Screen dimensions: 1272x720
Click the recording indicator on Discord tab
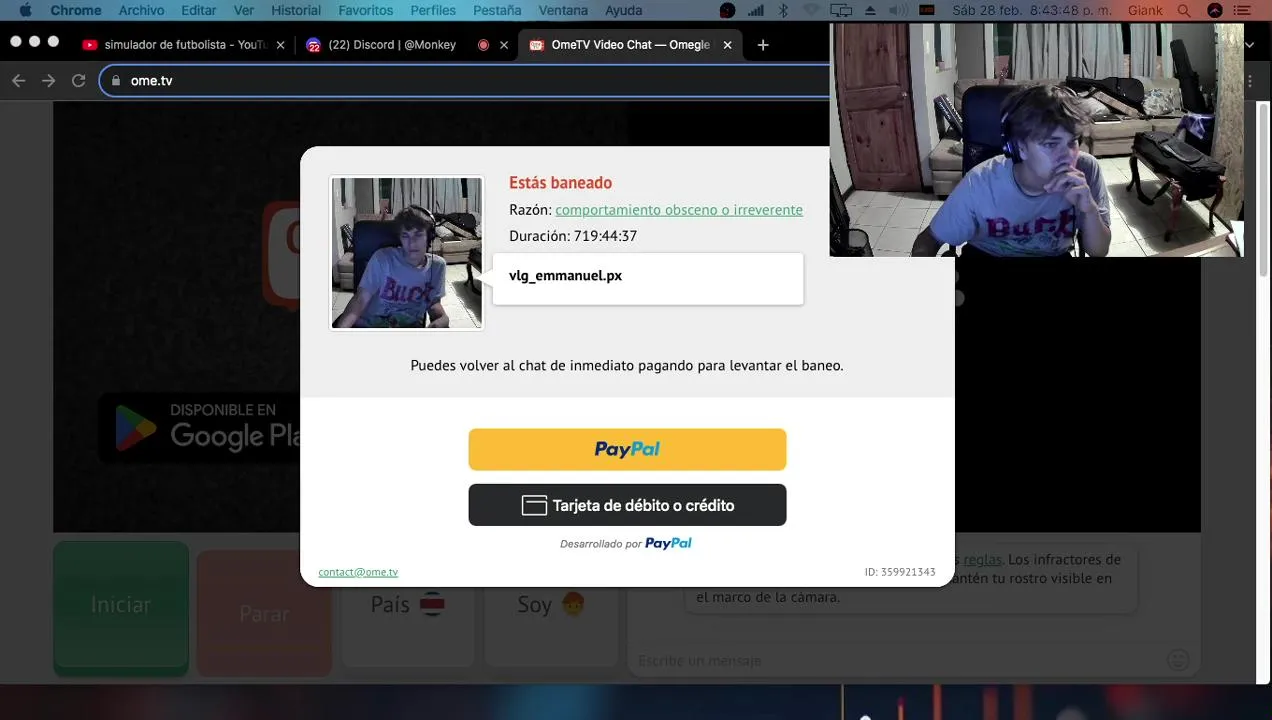pos(483,45)
